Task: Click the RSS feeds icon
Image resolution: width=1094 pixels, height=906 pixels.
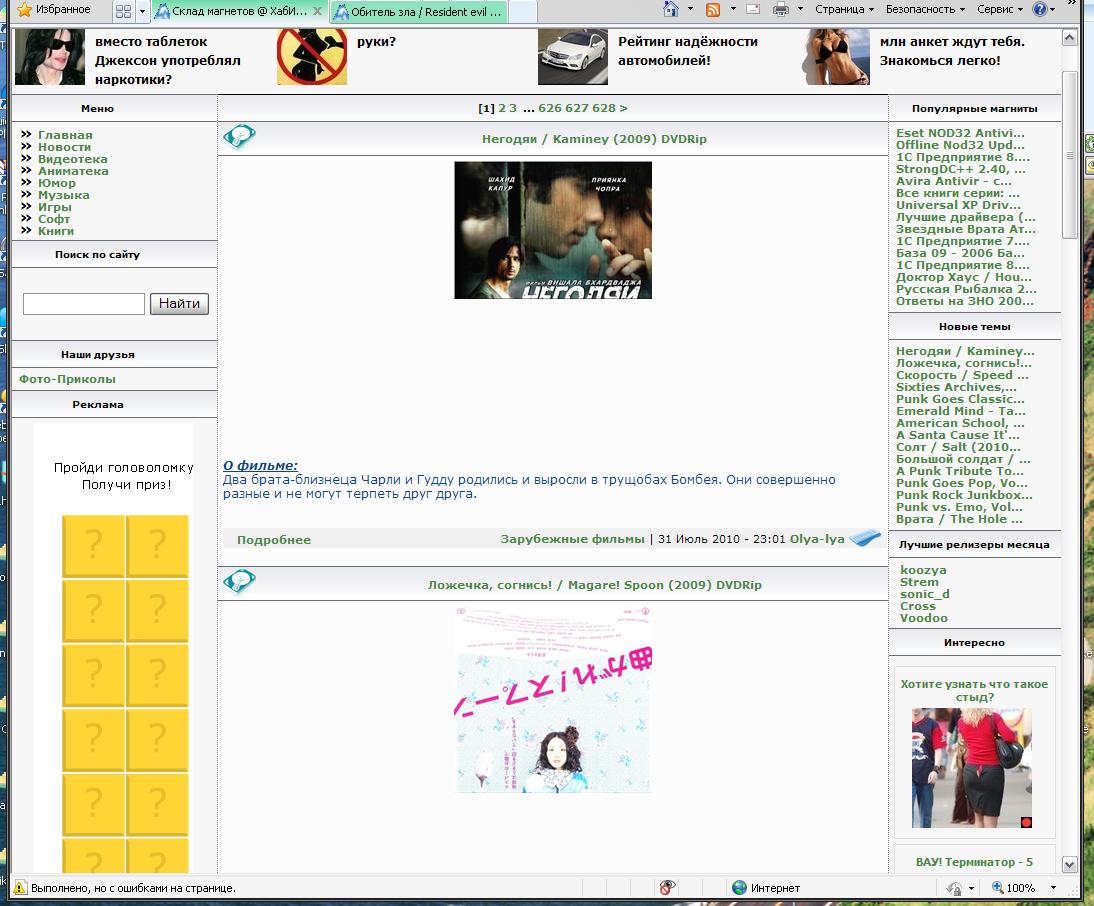Action: (x=712, y=9)
